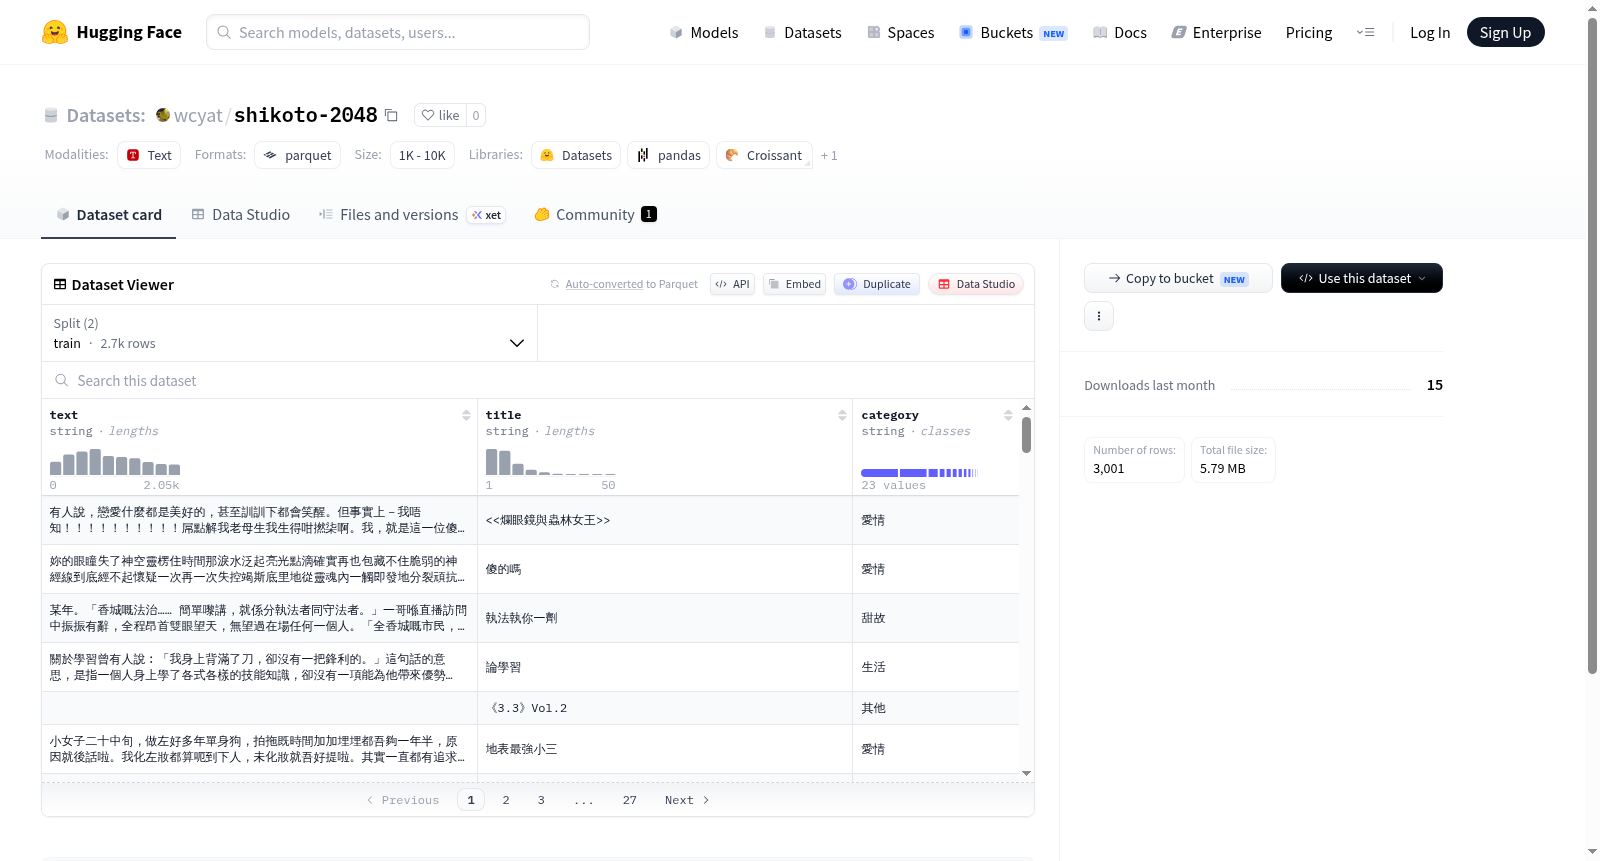This screenshot has height=861, width=1600.
Task: Click the Log In link
Action: click(1430, 32)
